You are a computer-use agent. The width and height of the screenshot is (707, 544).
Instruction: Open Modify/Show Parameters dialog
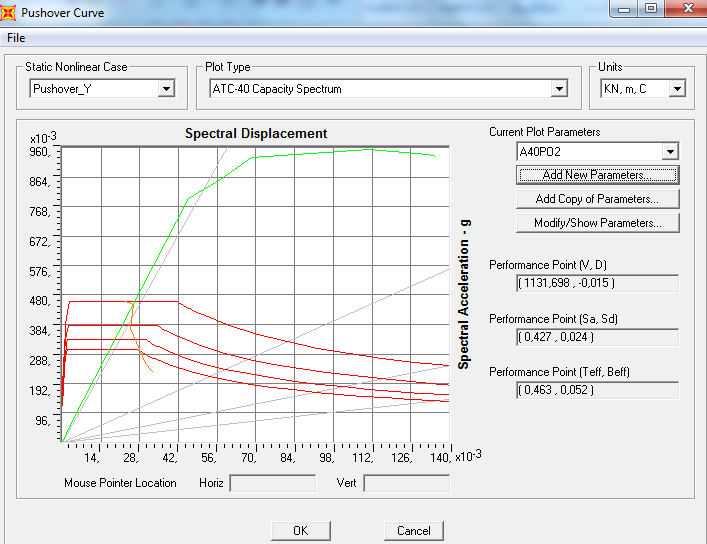click(x=598, y=223)
